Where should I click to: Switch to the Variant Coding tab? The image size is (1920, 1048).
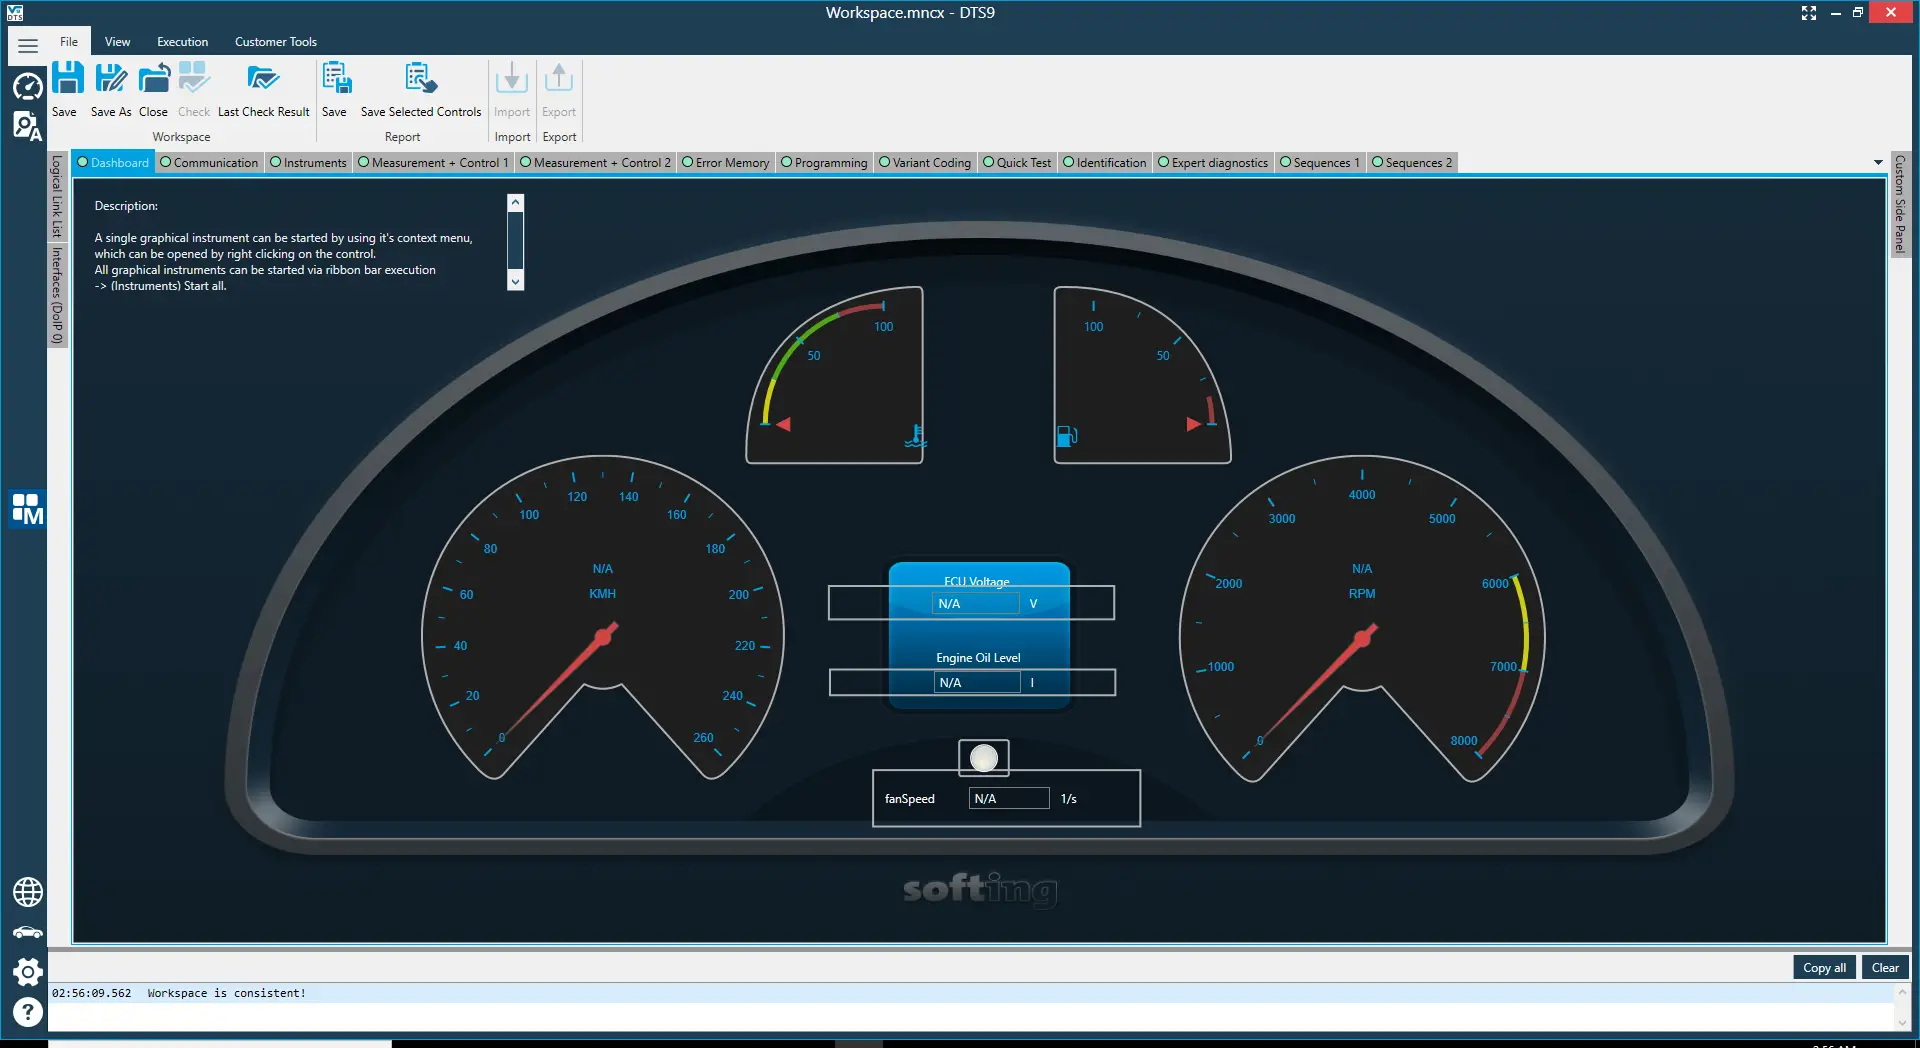(x=925, y=163)
